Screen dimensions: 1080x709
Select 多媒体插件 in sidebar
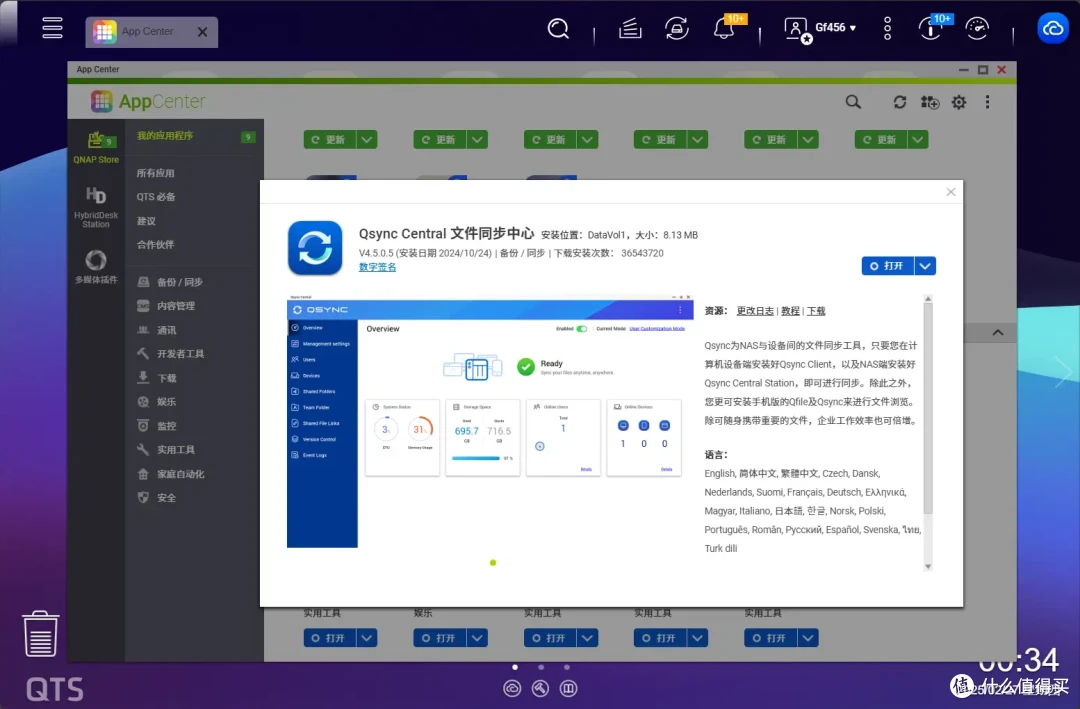click(x=96, y=267)
